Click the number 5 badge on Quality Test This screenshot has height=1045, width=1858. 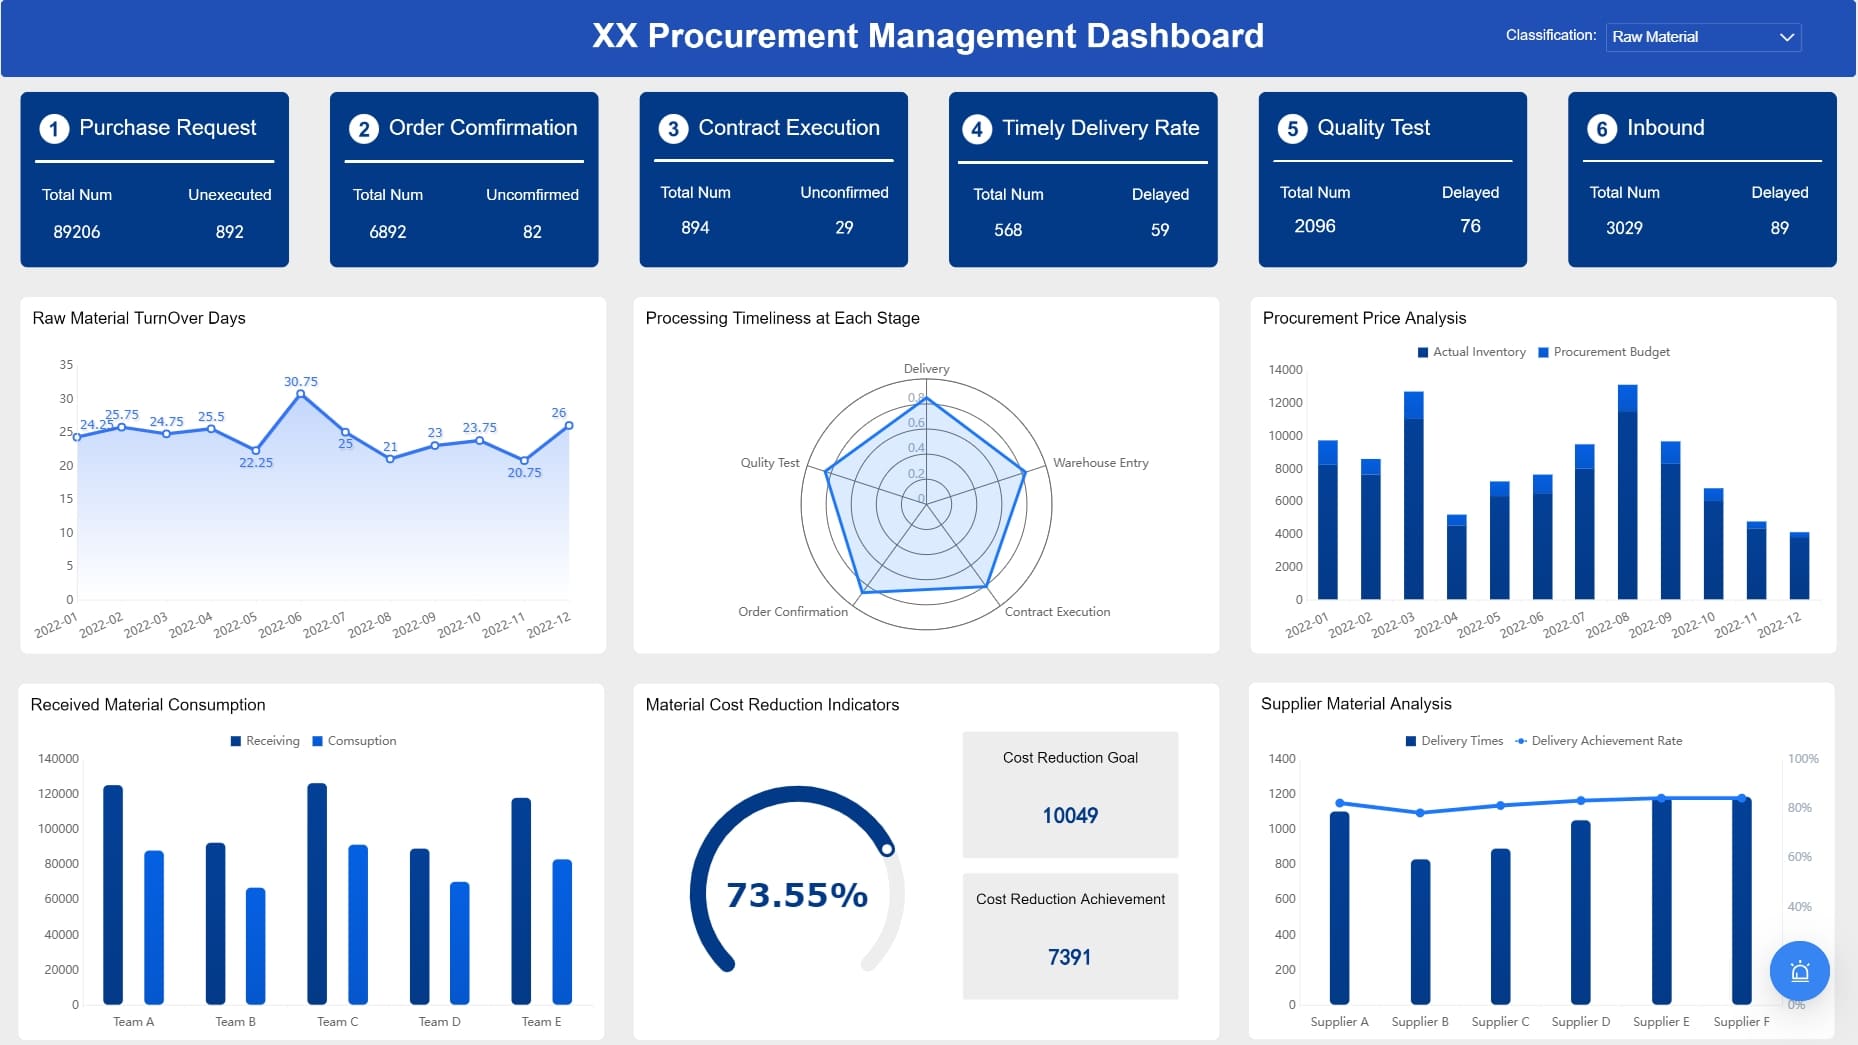[1292, 129]
